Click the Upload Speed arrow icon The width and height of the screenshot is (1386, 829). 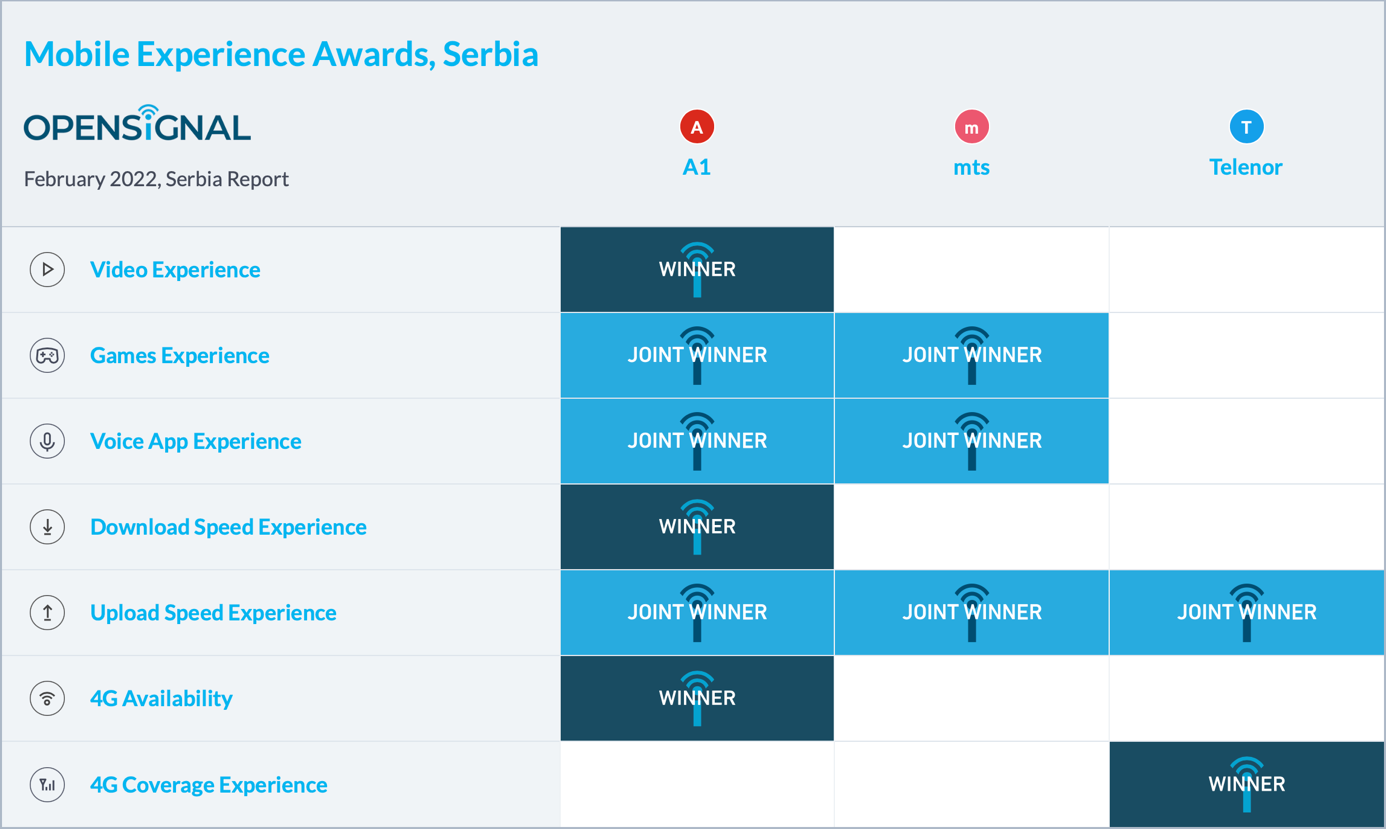click(47, 613)
